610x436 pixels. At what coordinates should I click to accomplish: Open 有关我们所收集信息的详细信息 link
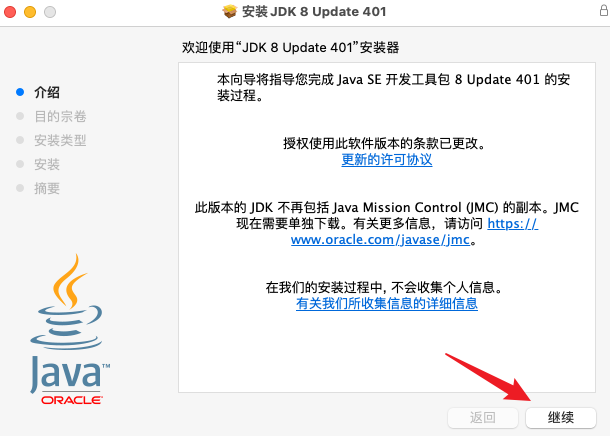coord(387,303)
